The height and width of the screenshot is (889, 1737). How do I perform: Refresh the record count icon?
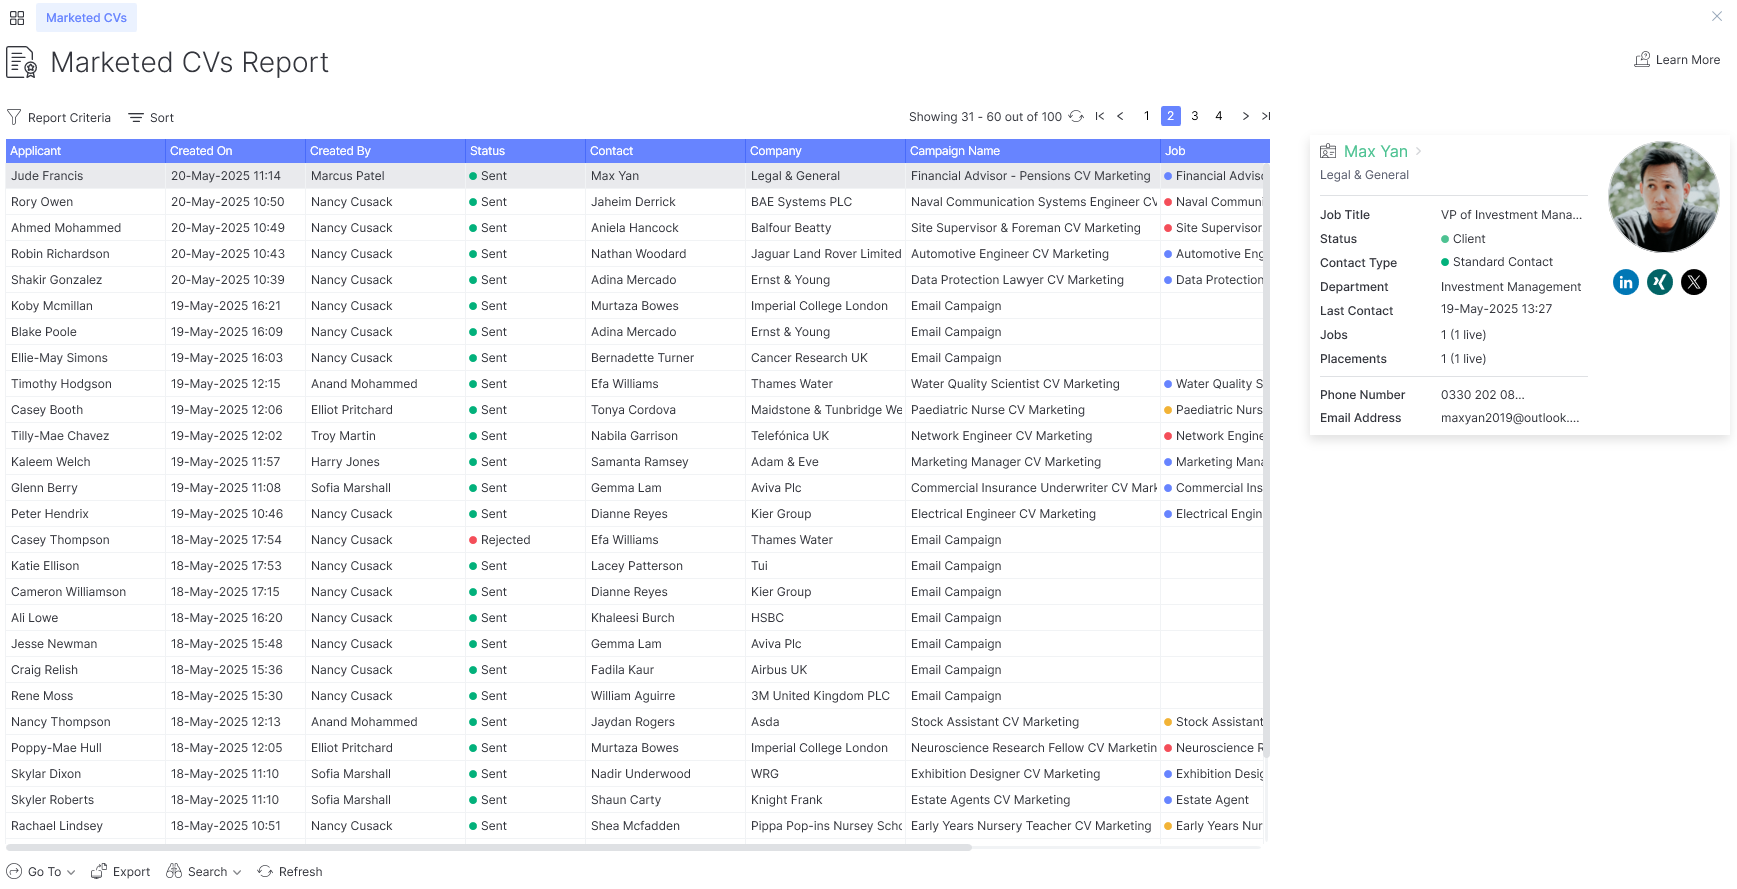(1076, 116)
